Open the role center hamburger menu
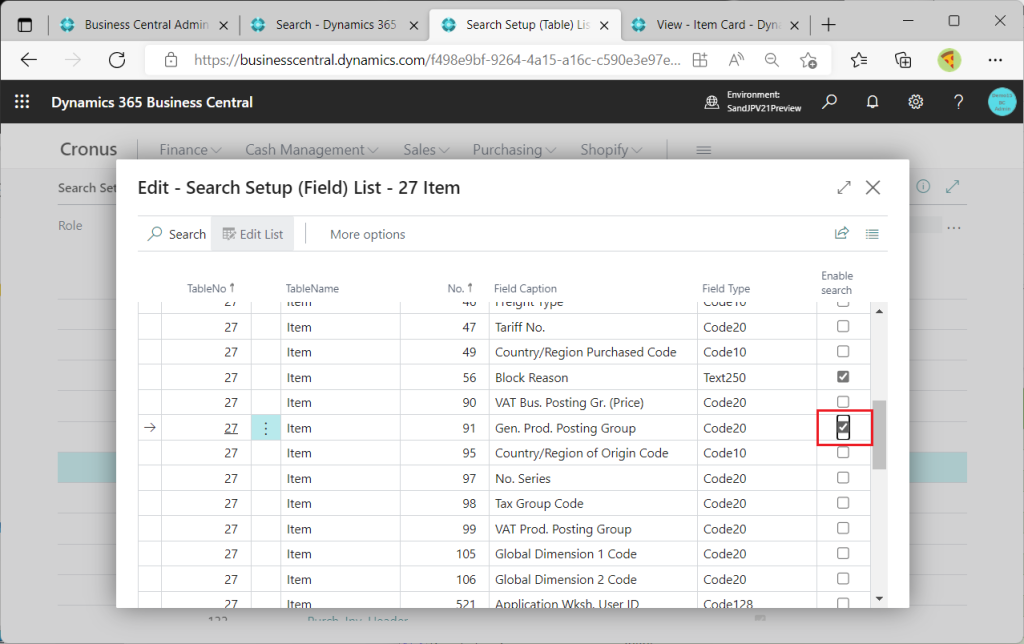Image resolution: width=1024 pixels, height=644 pixels. pos(703,150)
